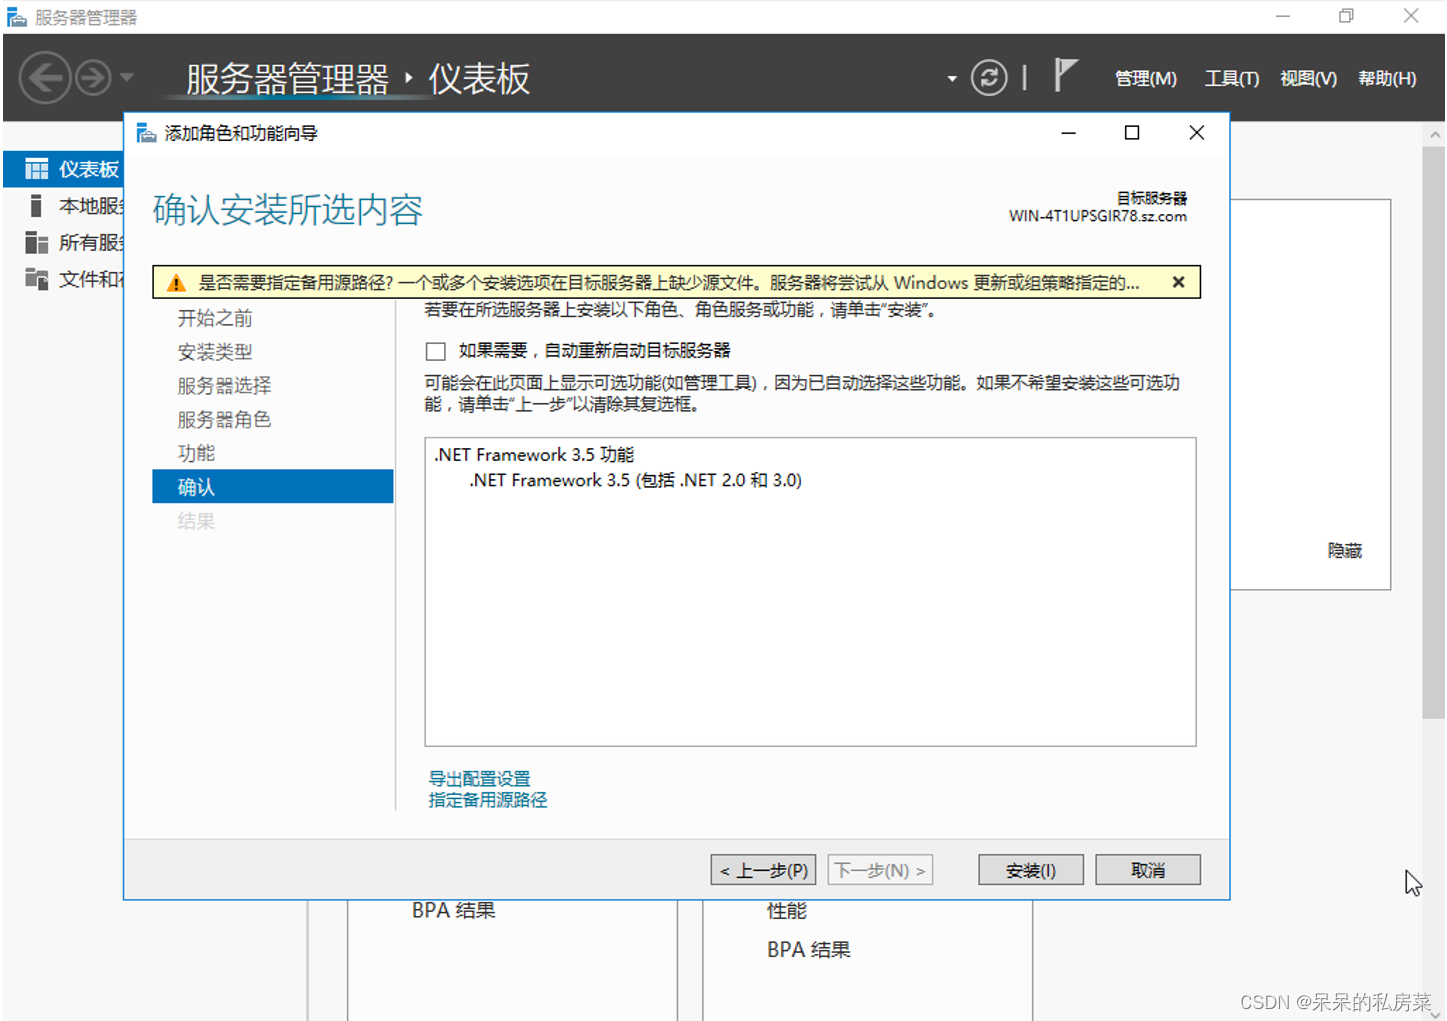Click the warning triangle icon in yellow banner
Image resolution: width=1447 pixels, height=1021 pixels.
[176, 283]
